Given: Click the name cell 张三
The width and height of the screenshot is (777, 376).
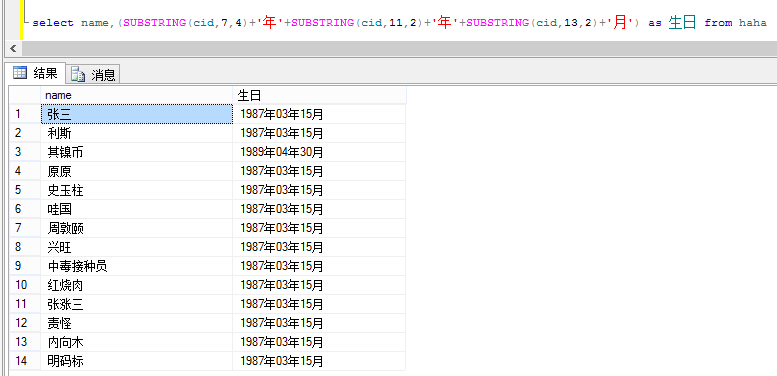Looking at the screenshot, I should tap(136, 114).
